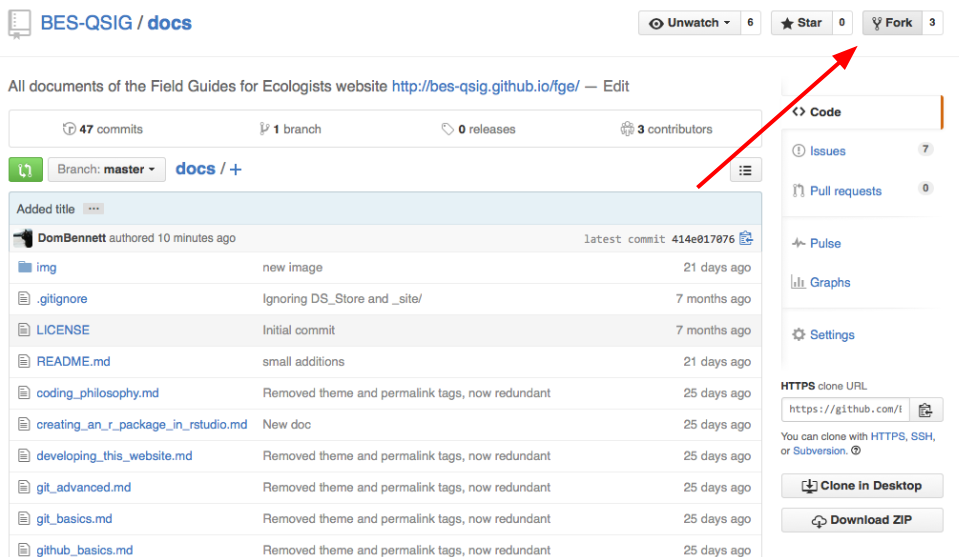The image size is (959, 557).
Task: Open latest commit 414e017076
Action: (x=703, y=239)
